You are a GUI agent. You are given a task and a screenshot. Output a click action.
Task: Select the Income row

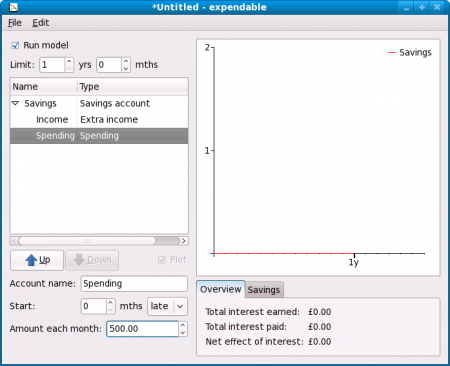[x=99, y=119]
